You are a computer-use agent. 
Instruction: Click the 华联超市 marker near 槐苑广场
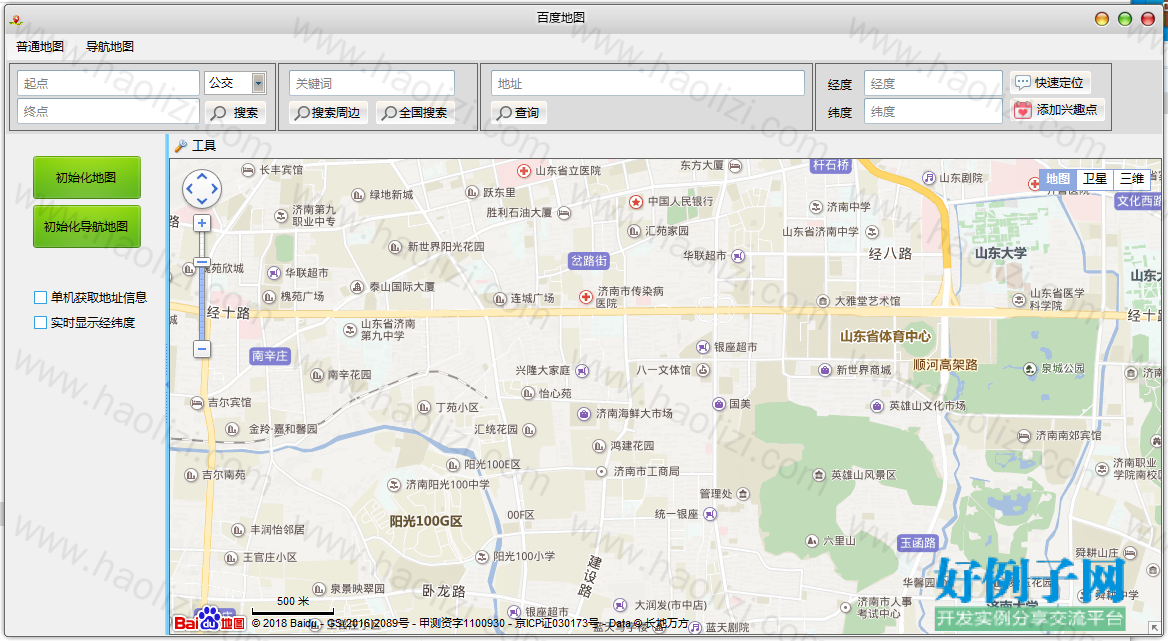tap(274, 273)
